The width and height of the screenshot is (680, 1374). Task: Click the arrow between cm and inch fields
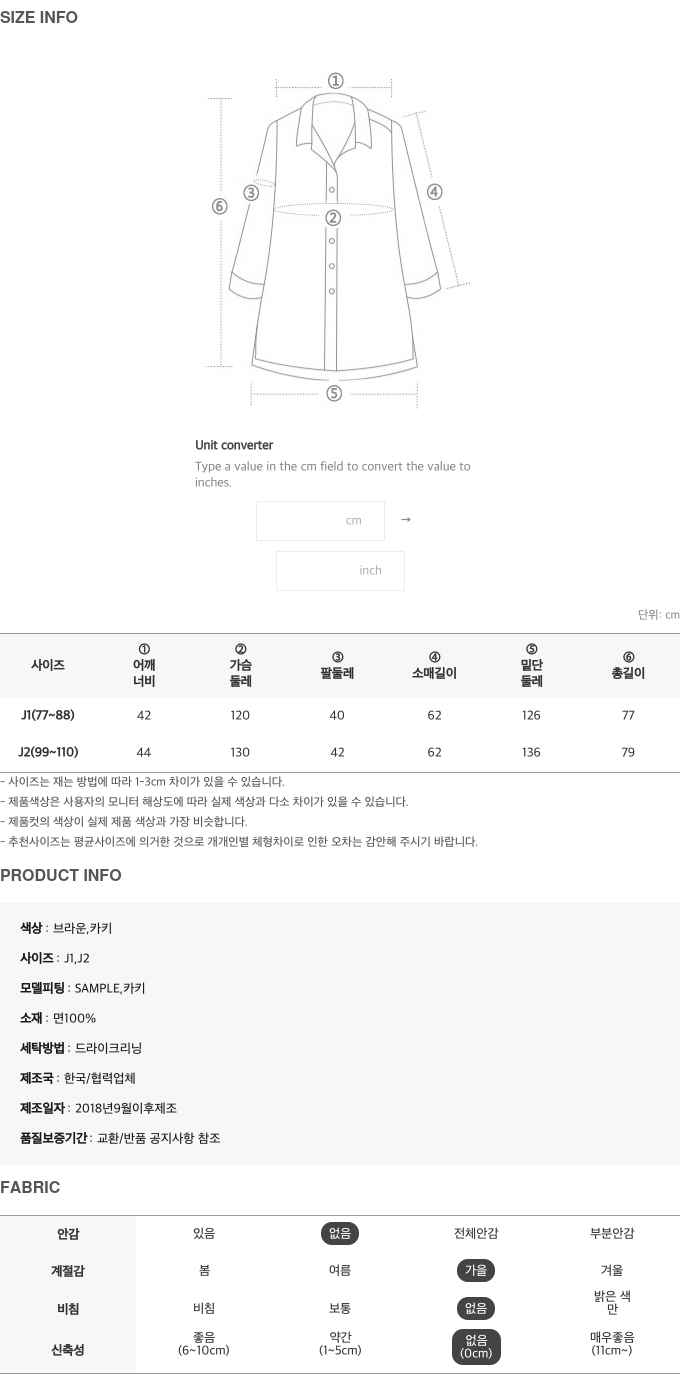(405, 520)
